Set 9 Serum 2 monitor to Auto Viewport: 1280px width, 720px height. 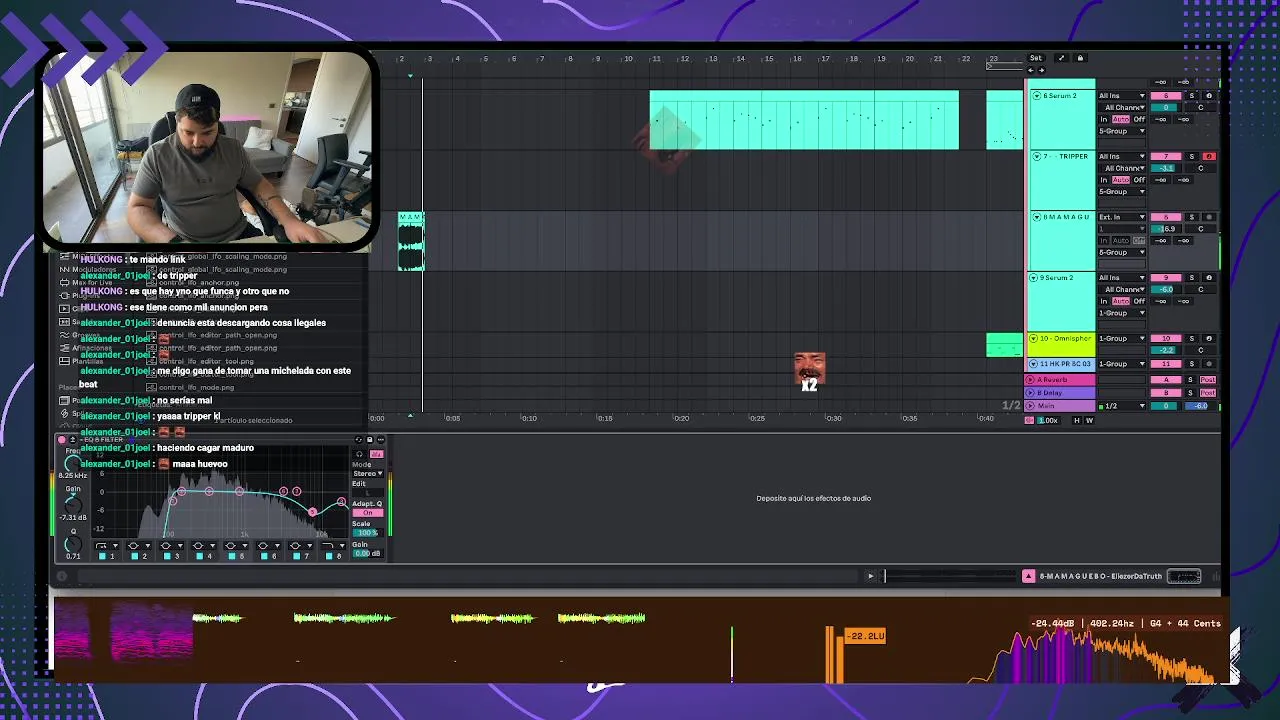(x=1121, y=301)
